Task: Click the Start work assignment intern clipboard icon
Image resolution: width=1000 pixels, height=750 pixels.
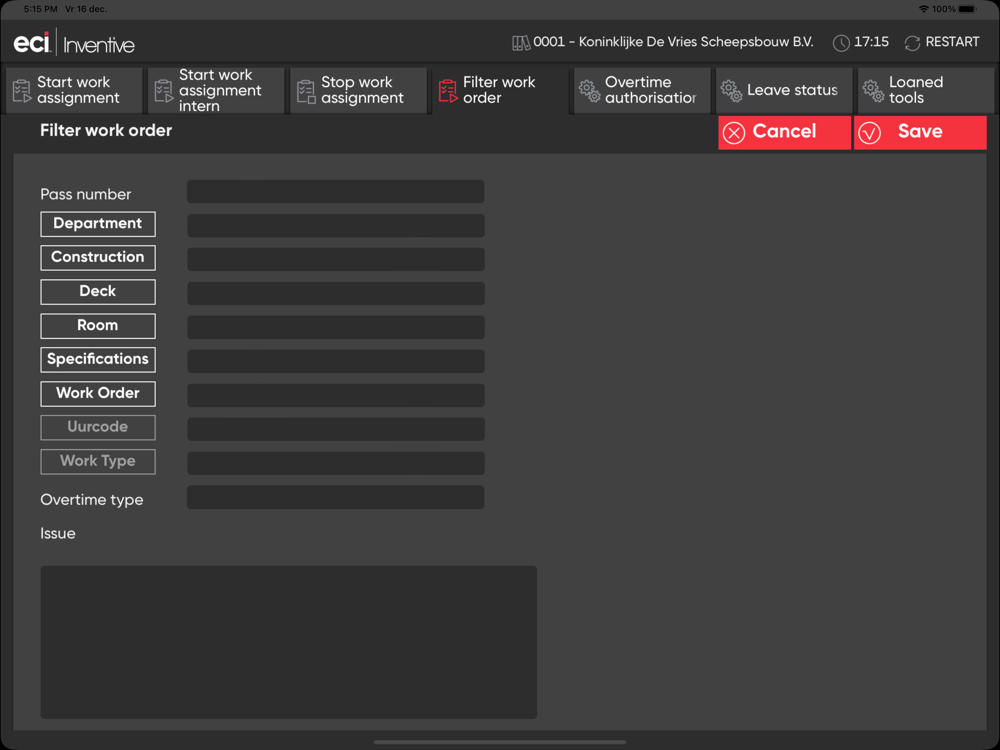Action: 164,91
